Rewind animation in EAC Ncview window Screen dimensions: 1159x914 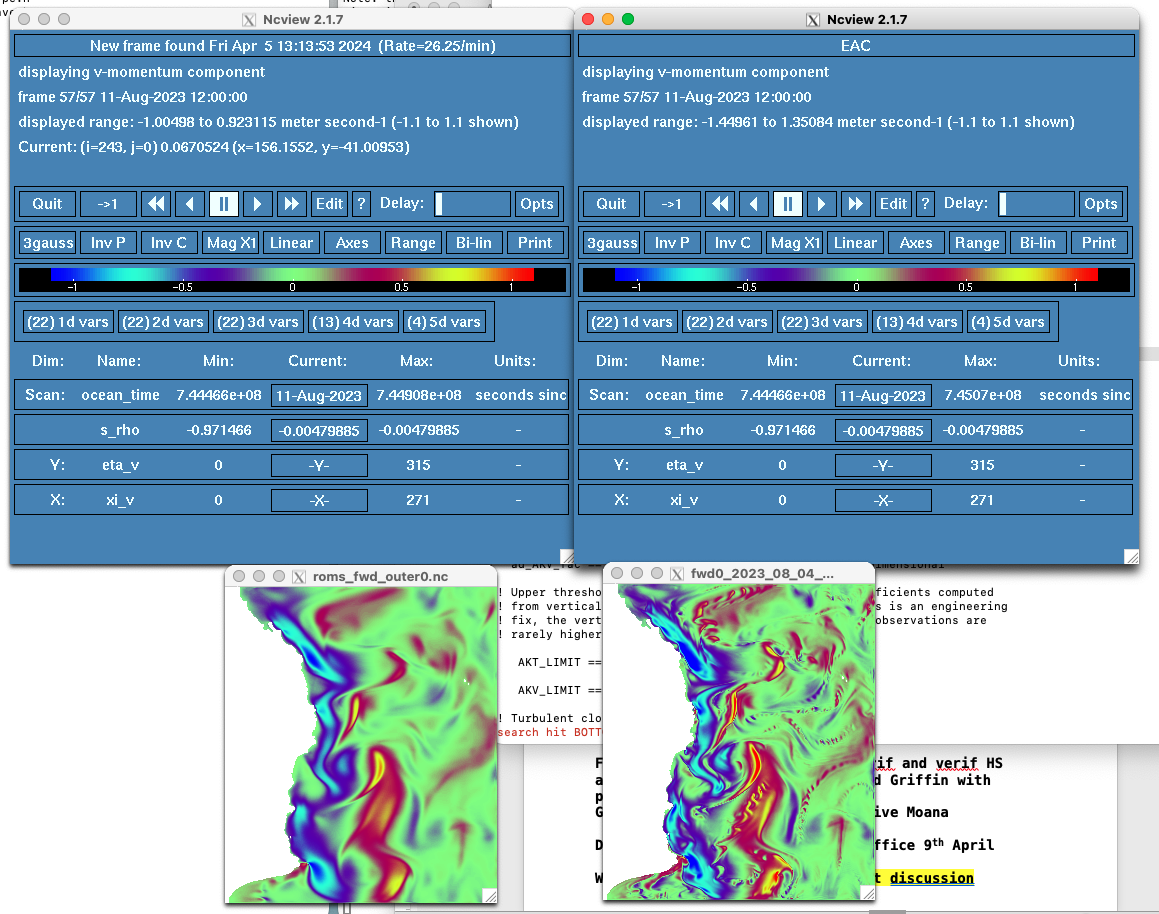tap(720, 204)
